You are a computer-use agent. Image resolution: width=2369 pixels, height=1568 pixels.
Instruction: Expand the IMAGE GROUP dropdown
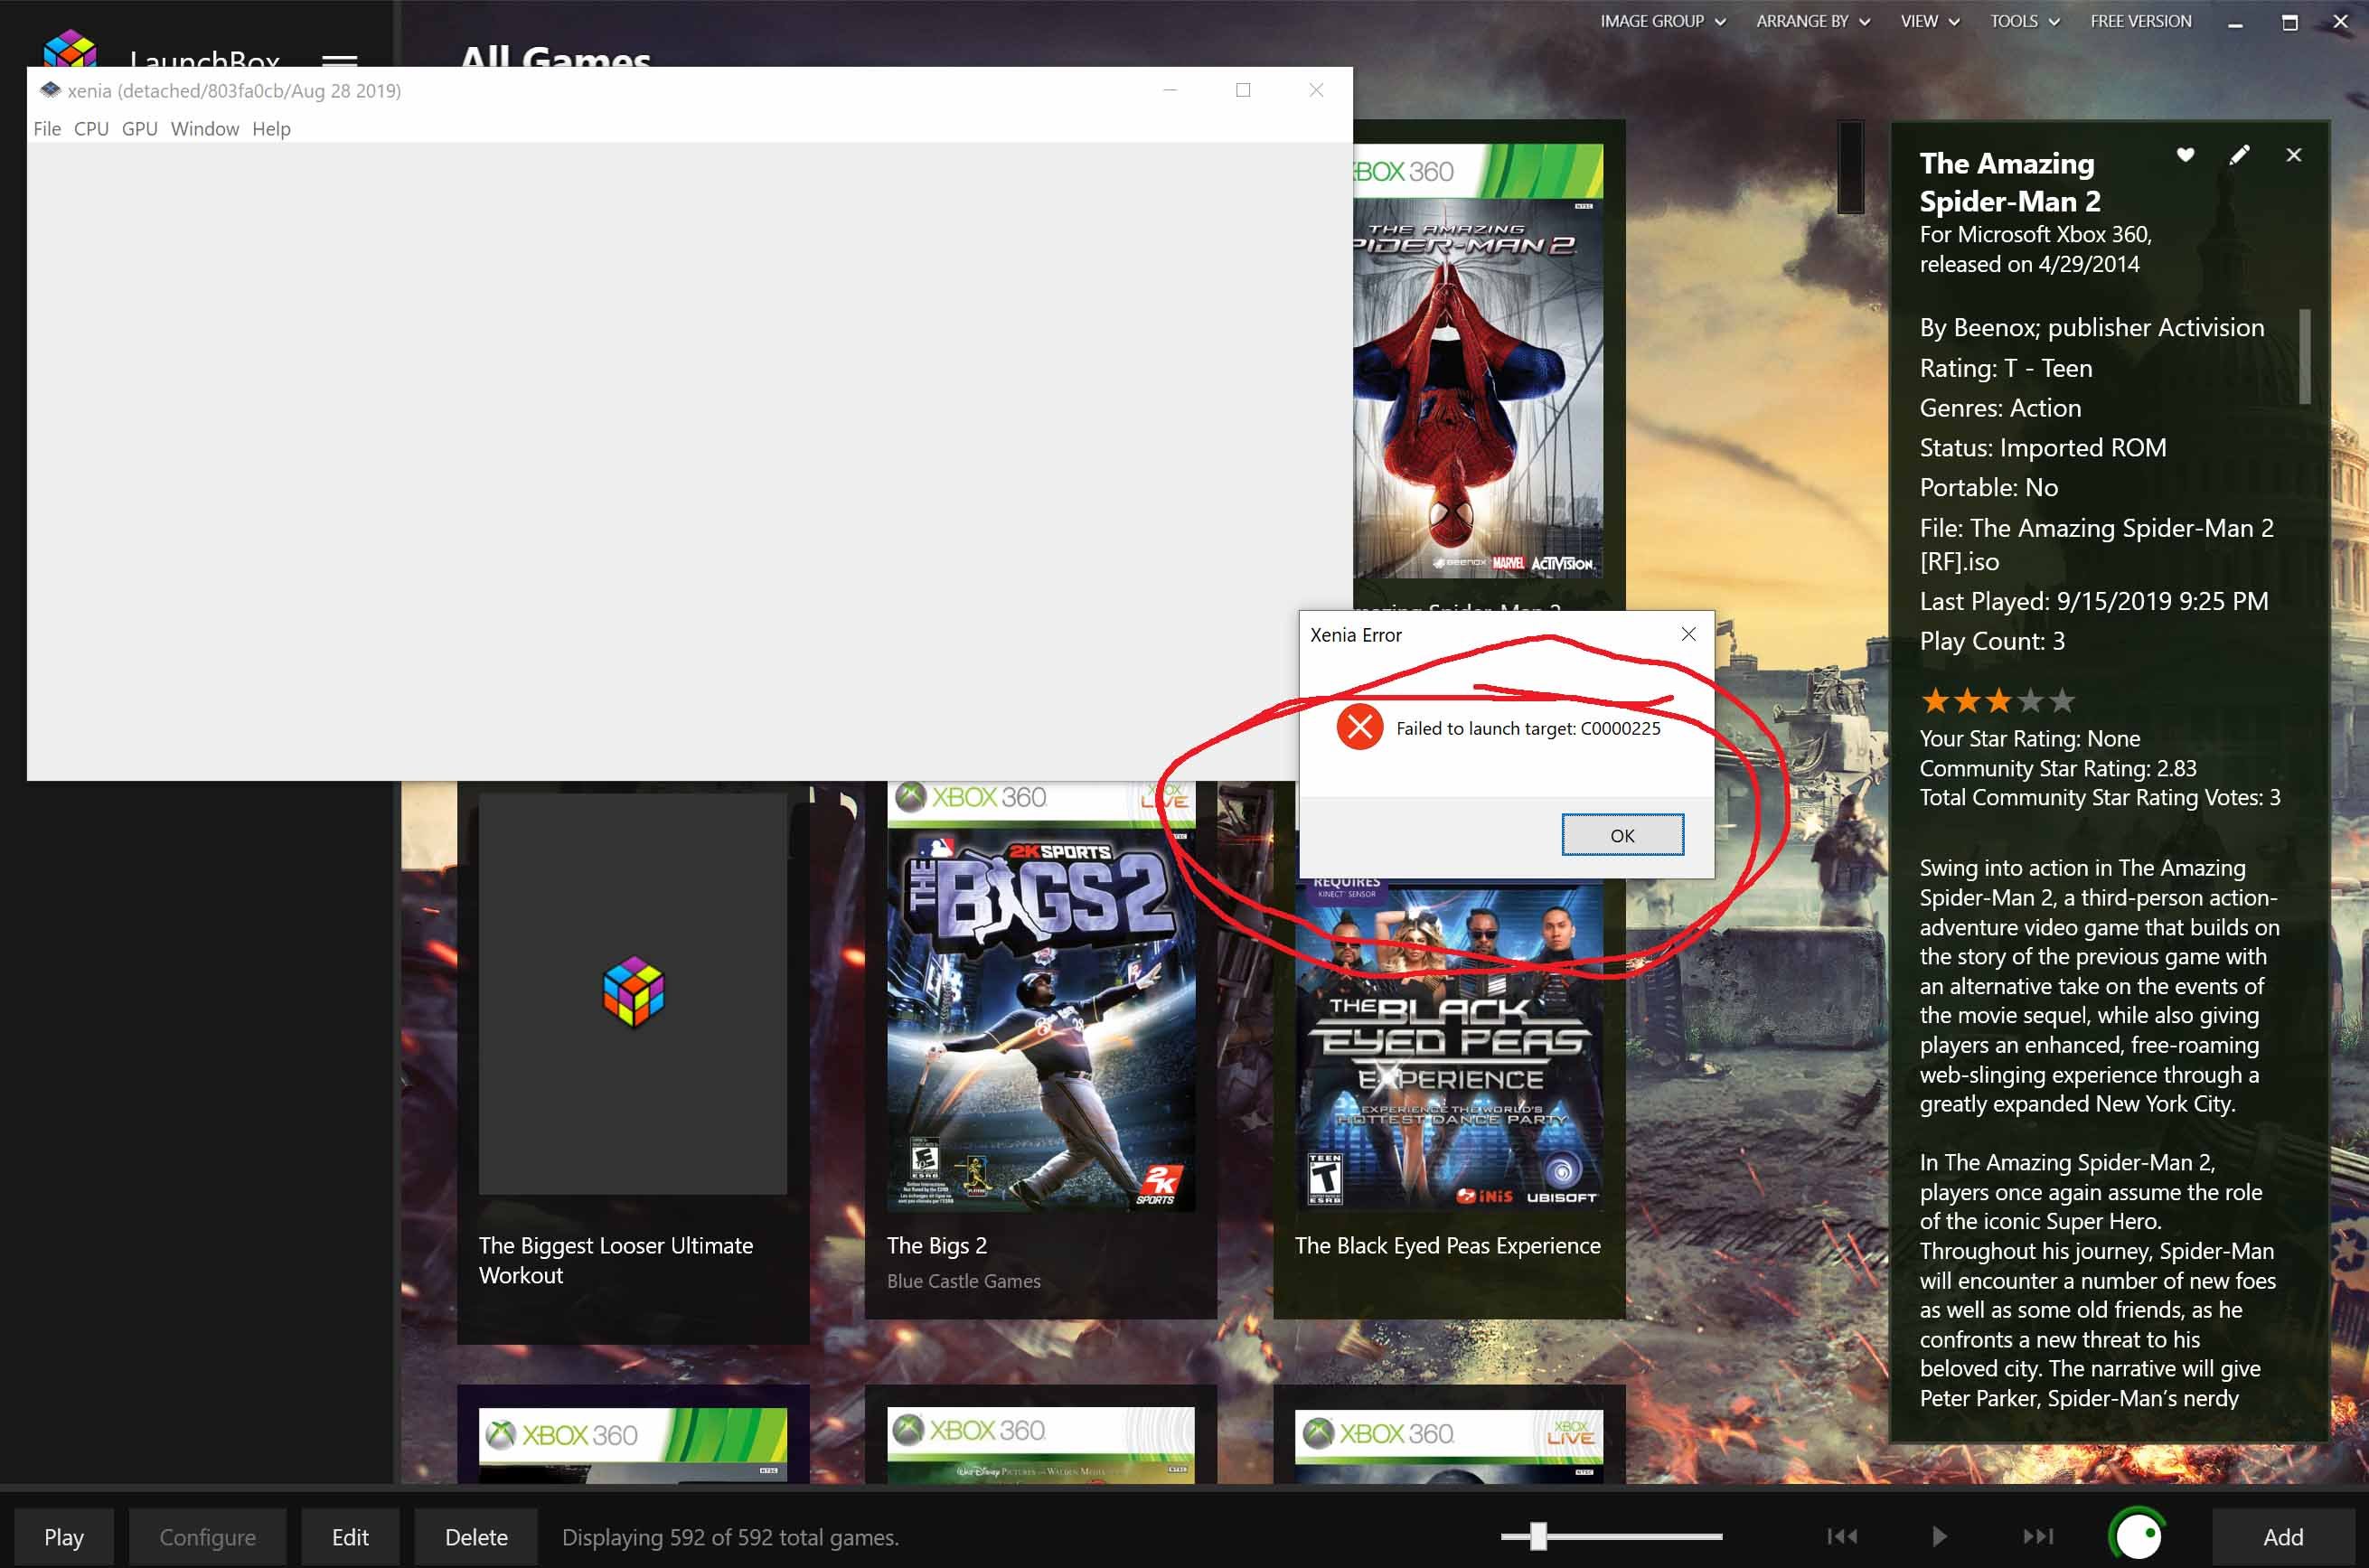(x=1662, y=21)
